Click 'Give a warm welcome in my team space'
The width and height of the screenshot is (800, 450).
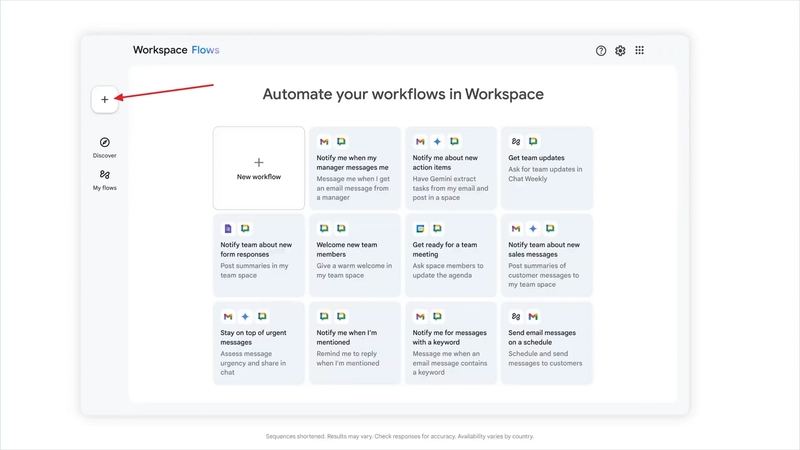click(354, 270)
